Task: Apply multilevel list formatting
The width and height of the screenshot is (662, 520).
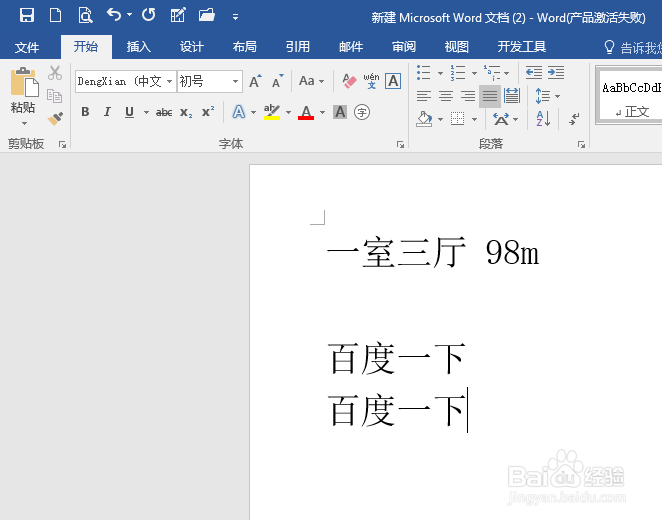Action: point(492,73)
